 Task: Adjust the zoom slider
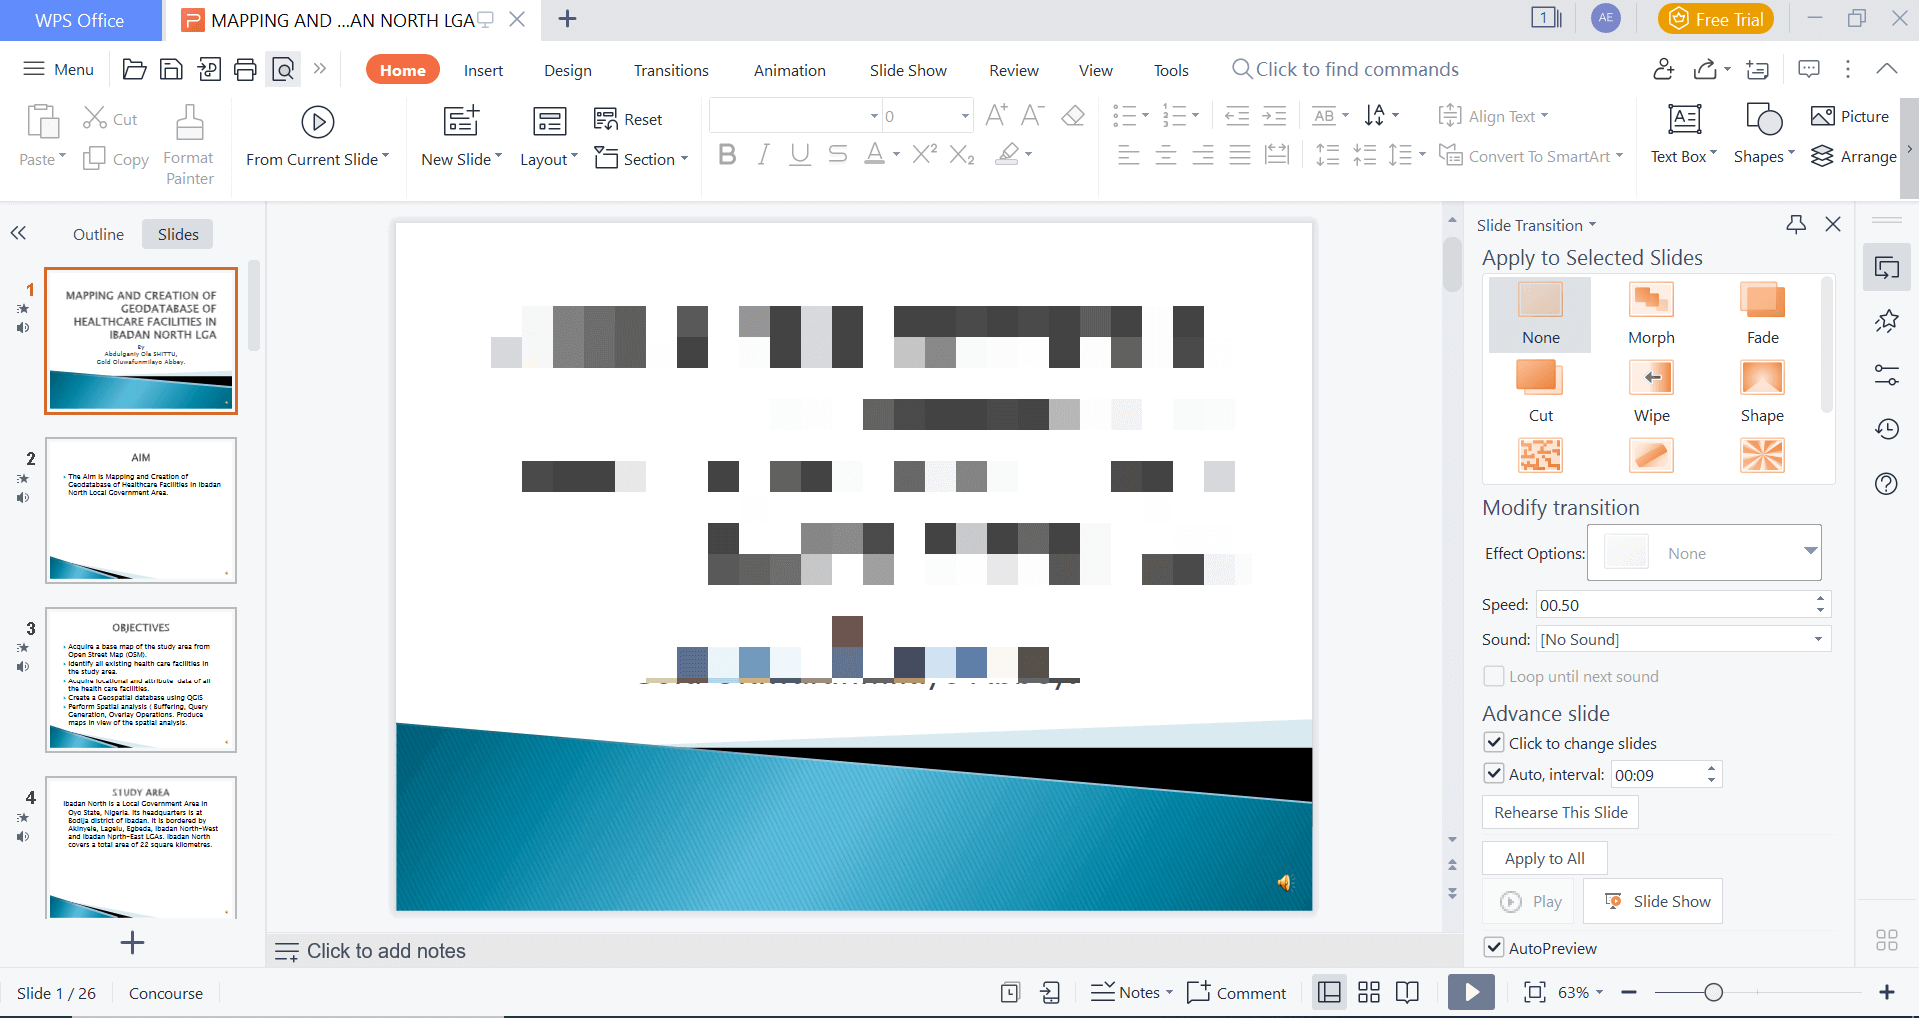pyautogui.click(x=1712, y=992)
